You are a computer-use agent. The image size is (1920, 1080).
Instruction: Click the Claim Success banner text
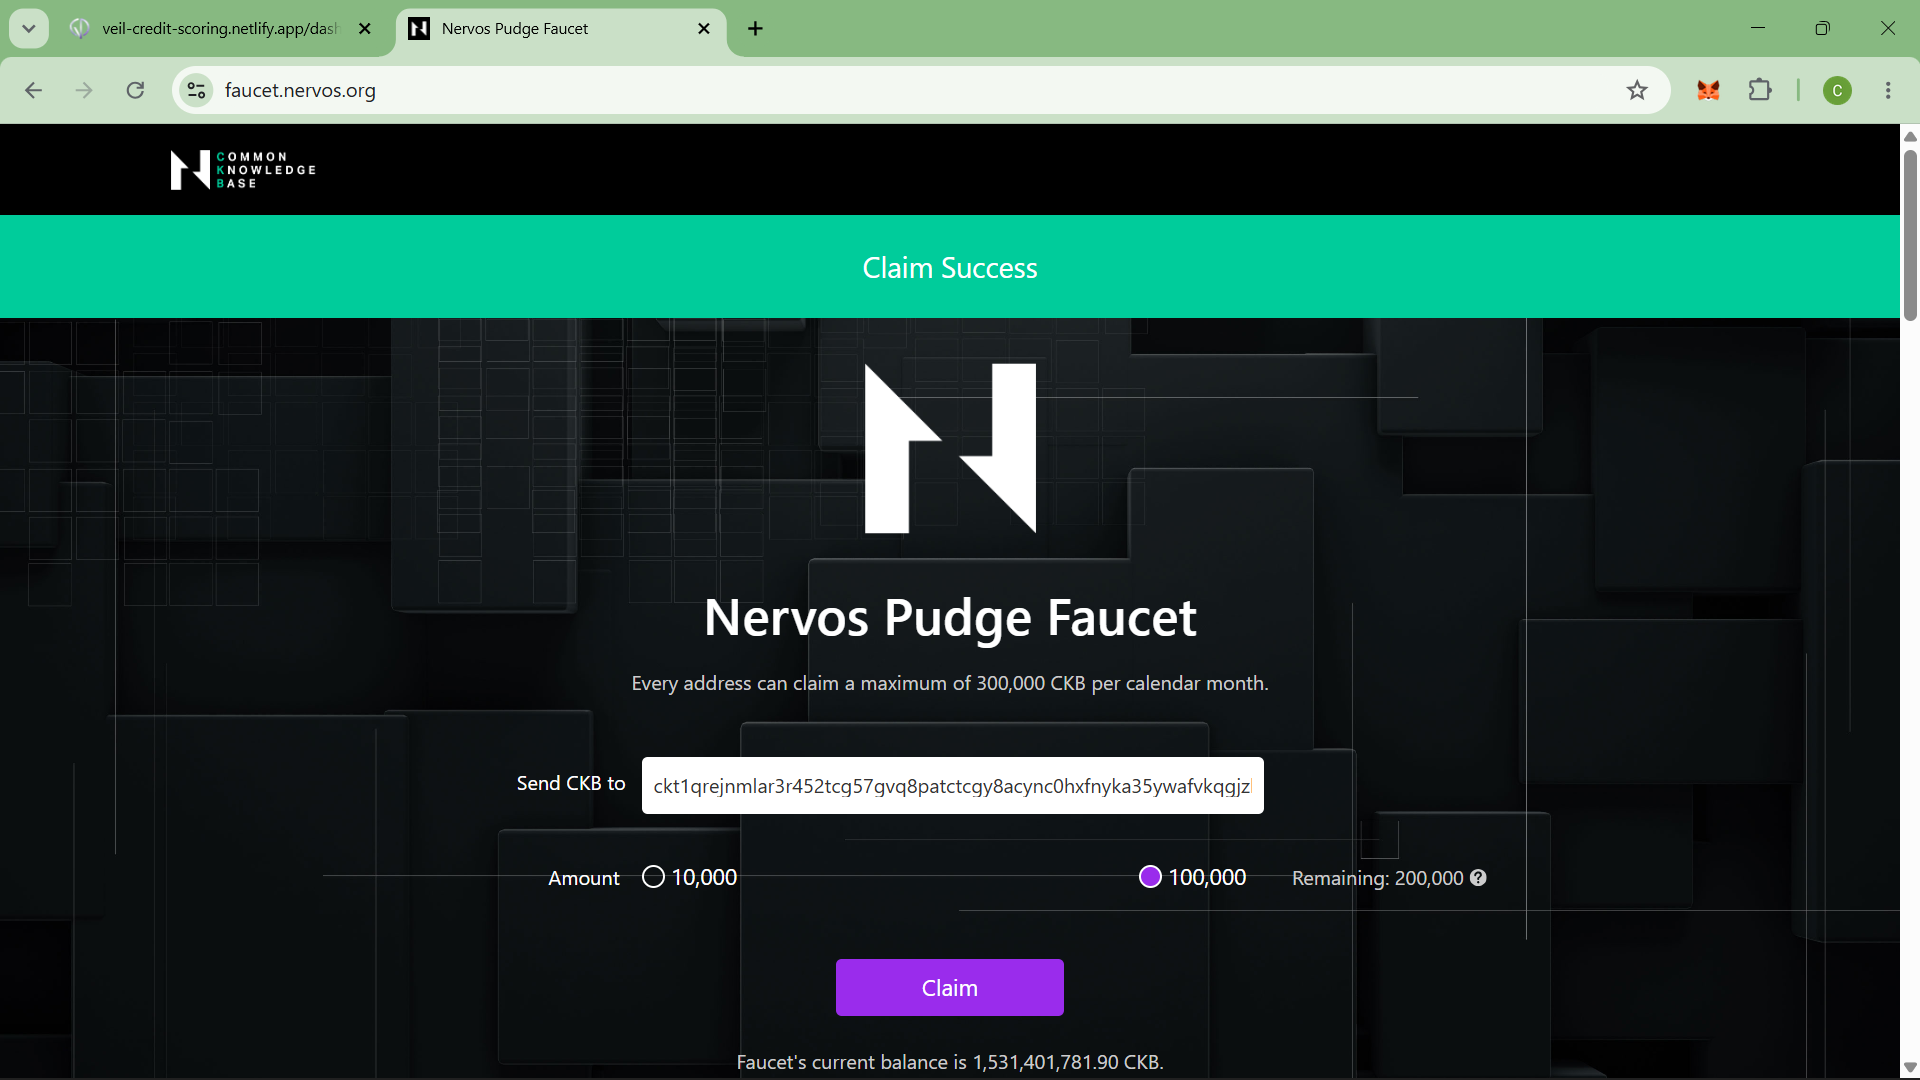[x=949, y=268]
